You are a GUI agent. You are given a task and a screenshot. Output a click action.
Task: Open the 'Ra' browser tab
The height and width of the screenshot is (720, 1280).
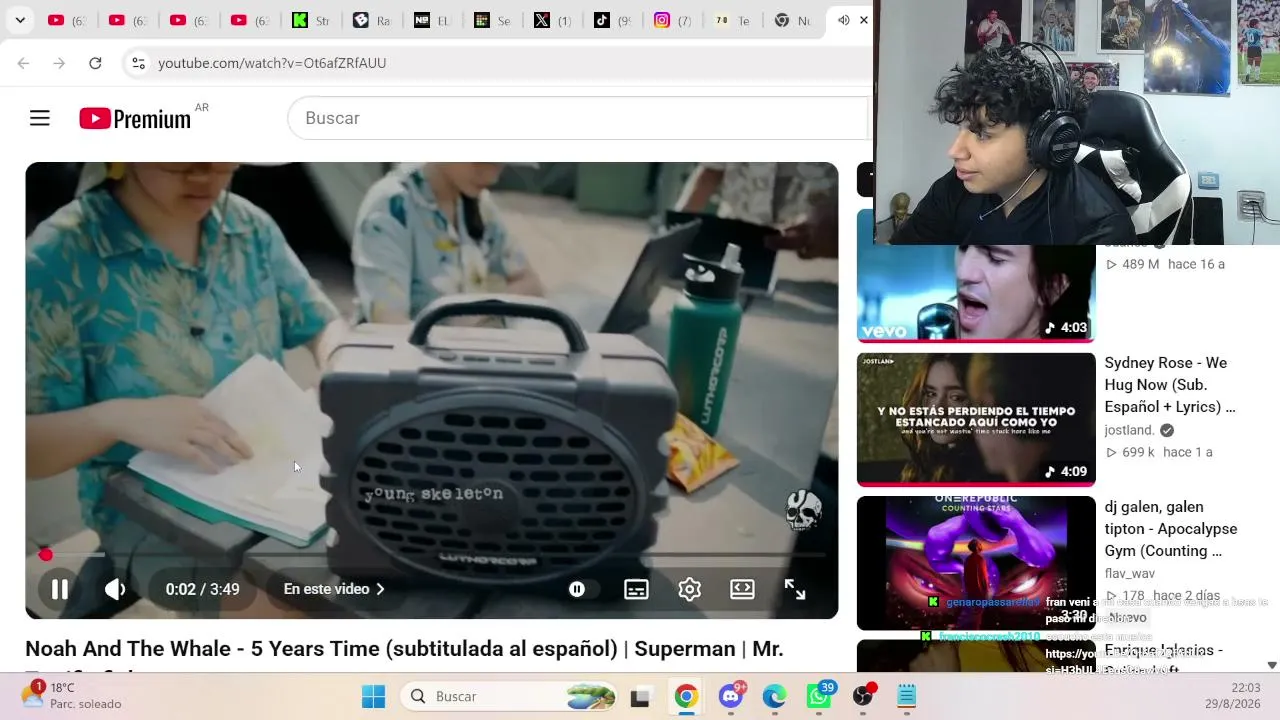click(x=371, y=20)
